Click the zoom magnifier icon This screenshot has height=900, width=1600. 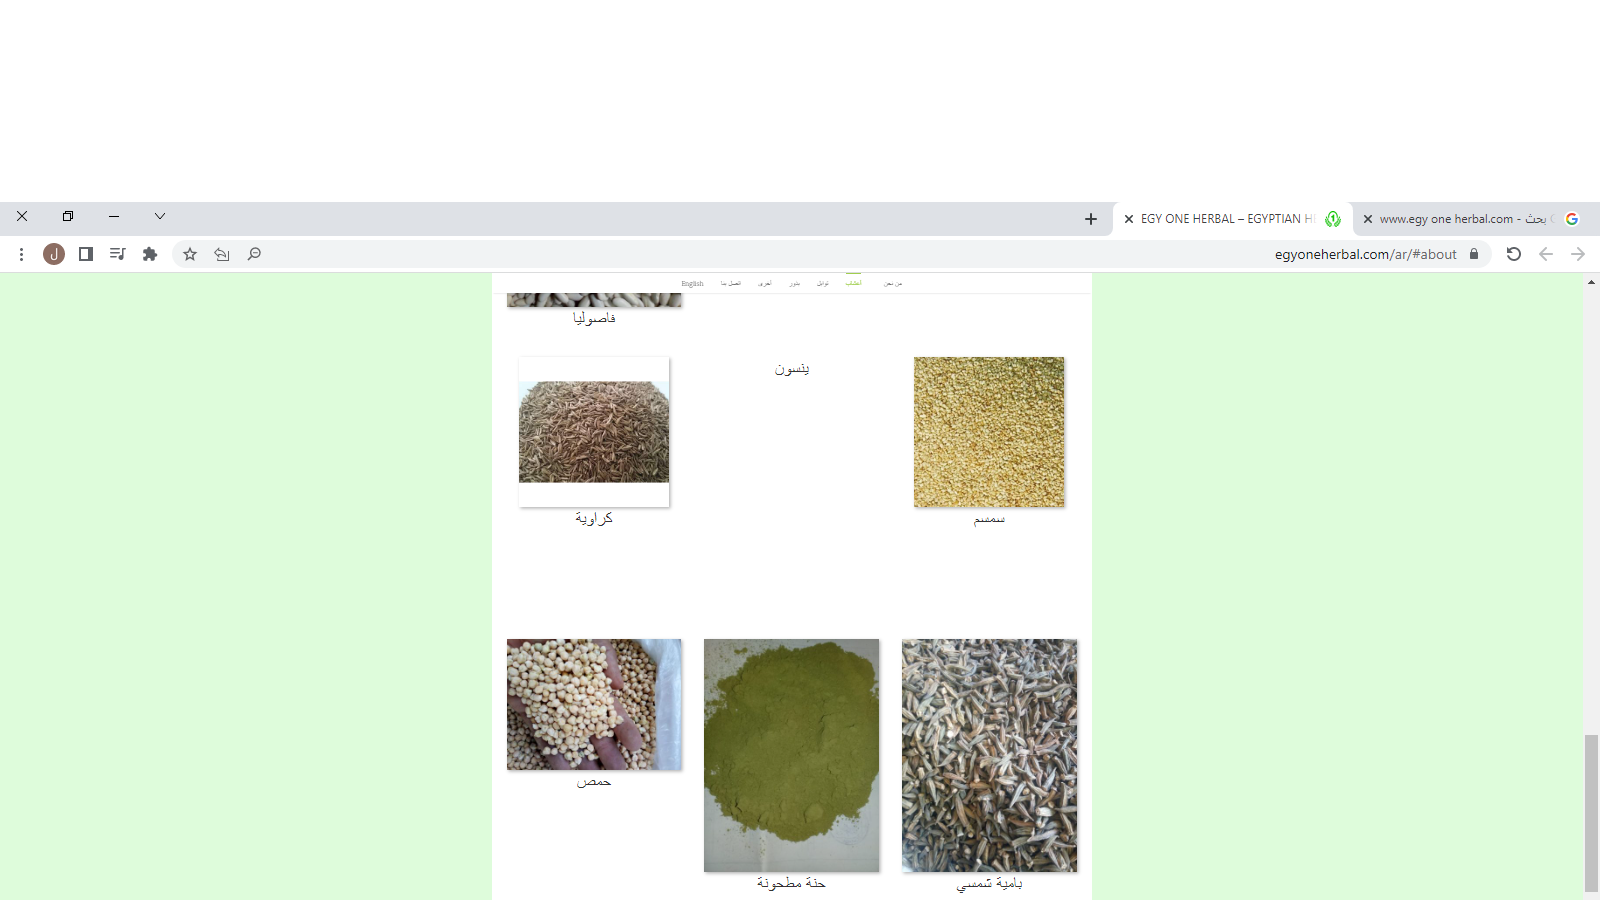point(254,254)
